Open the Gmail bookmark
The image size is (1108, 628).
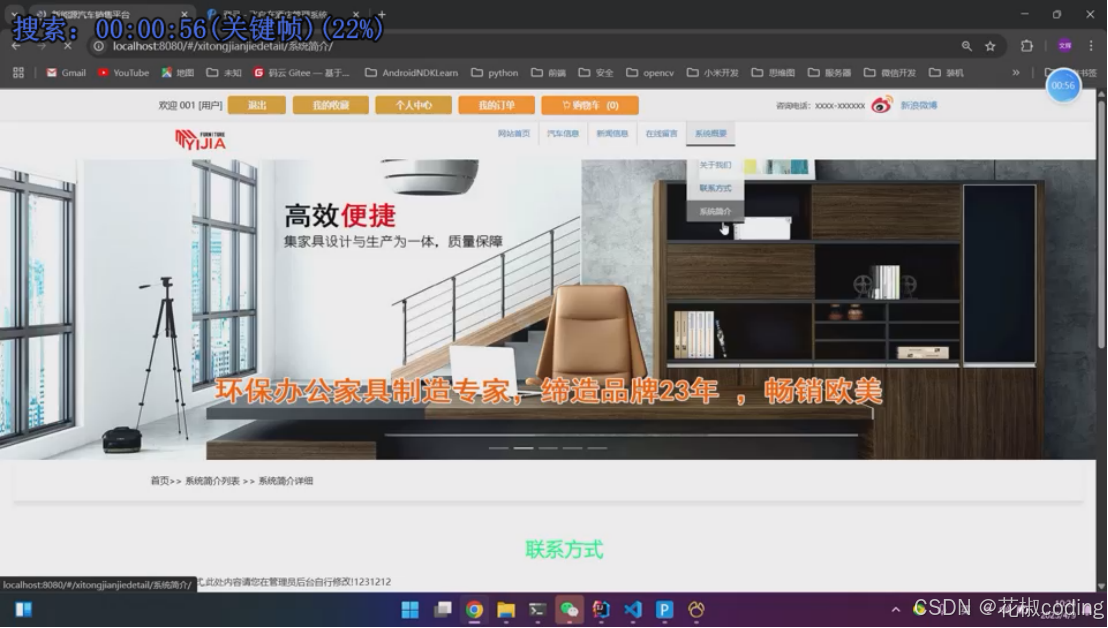click(x=66, y=73)
